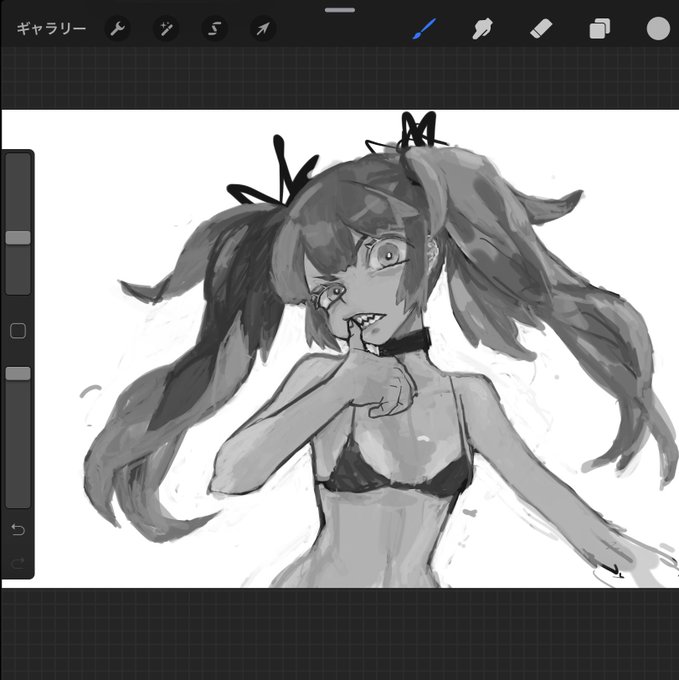The width and height of the screenshot is (679, 680).
Task: Activate the Transform arrow tool
Action: pyautogui.click(x=263, y=29)
